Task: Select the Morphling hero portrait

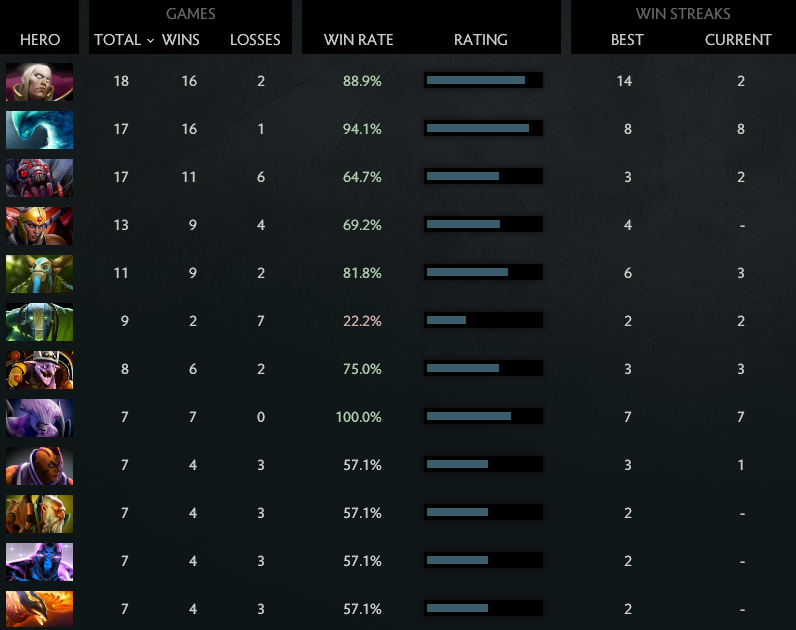Action: pos(39,129)
